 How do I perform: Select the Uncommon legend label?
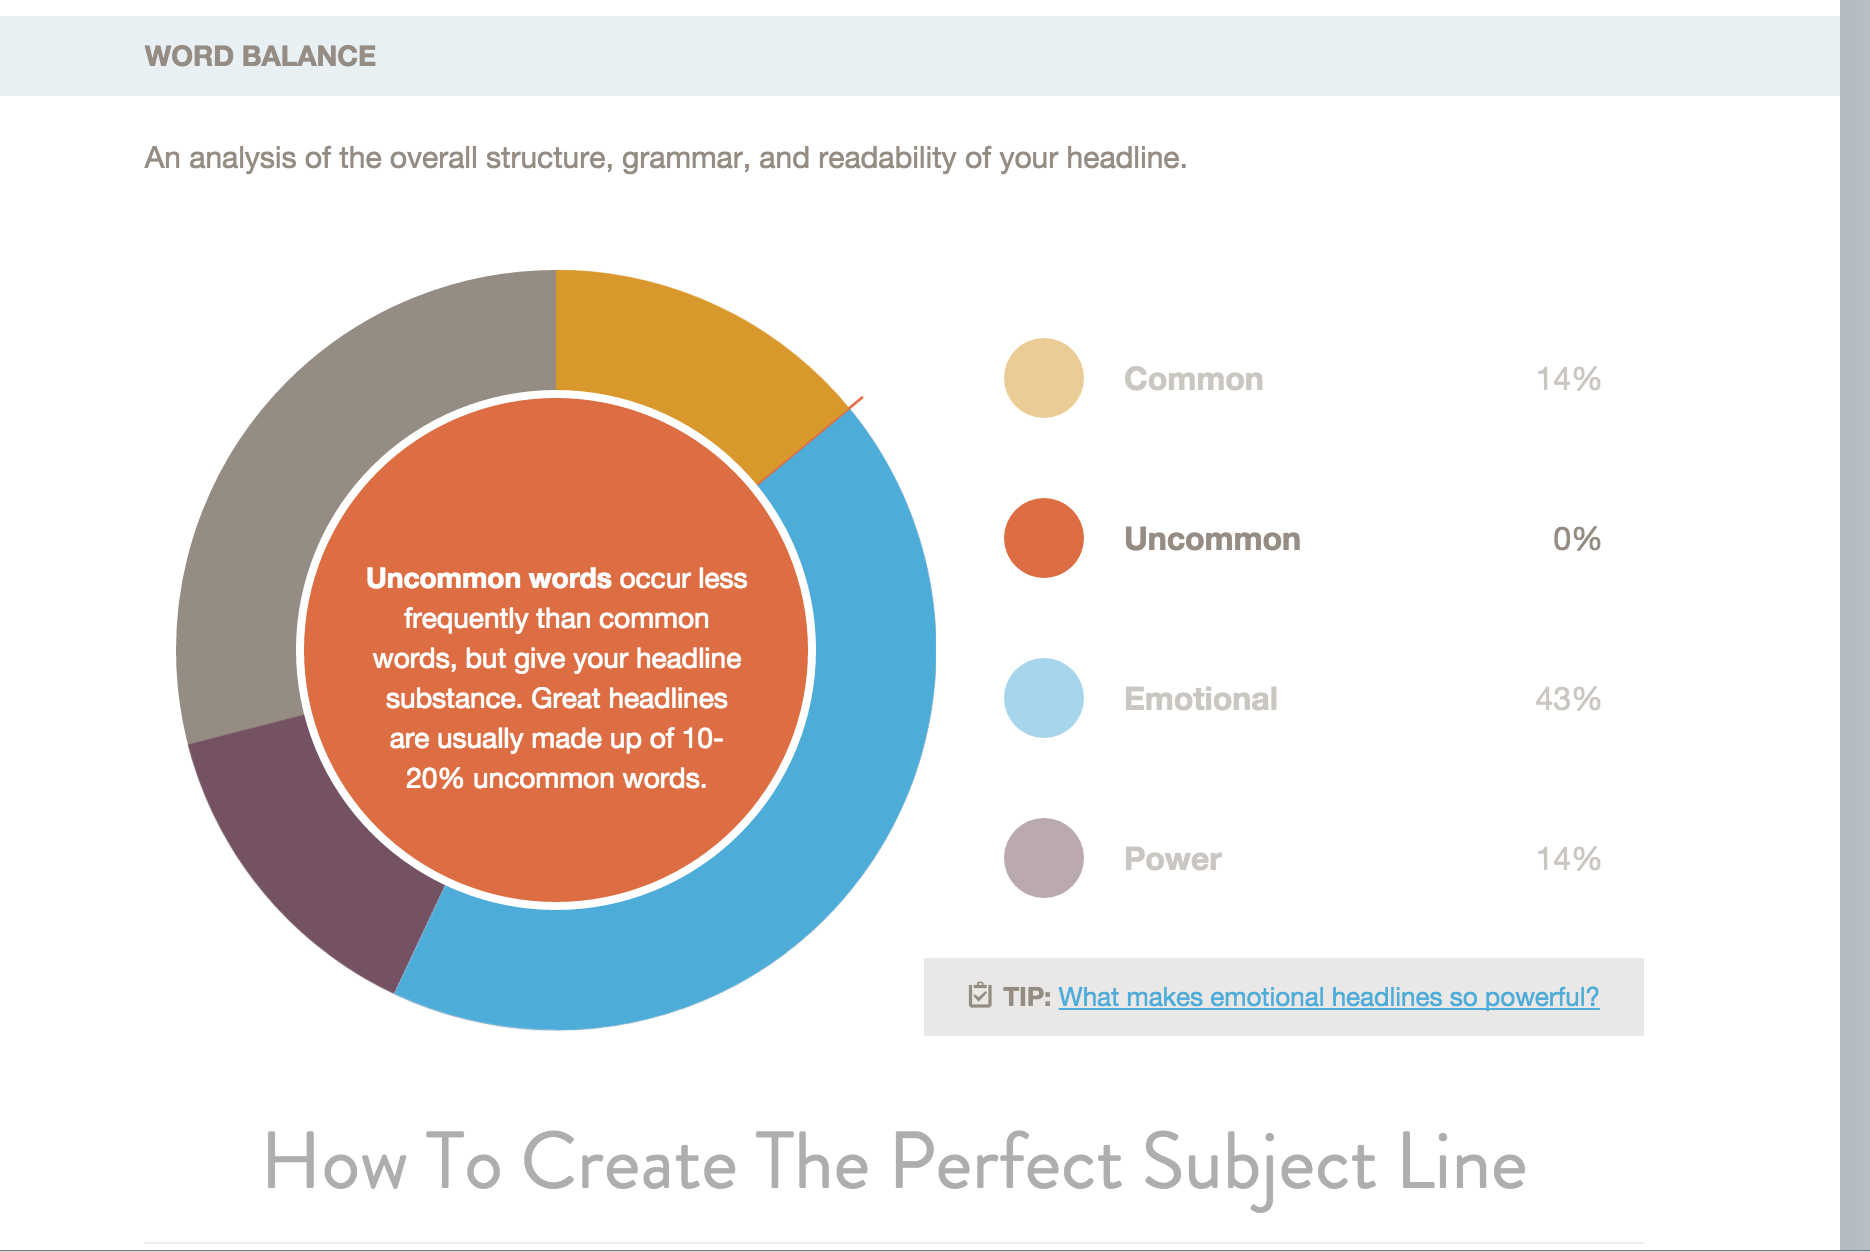(x=1212, y=539)
